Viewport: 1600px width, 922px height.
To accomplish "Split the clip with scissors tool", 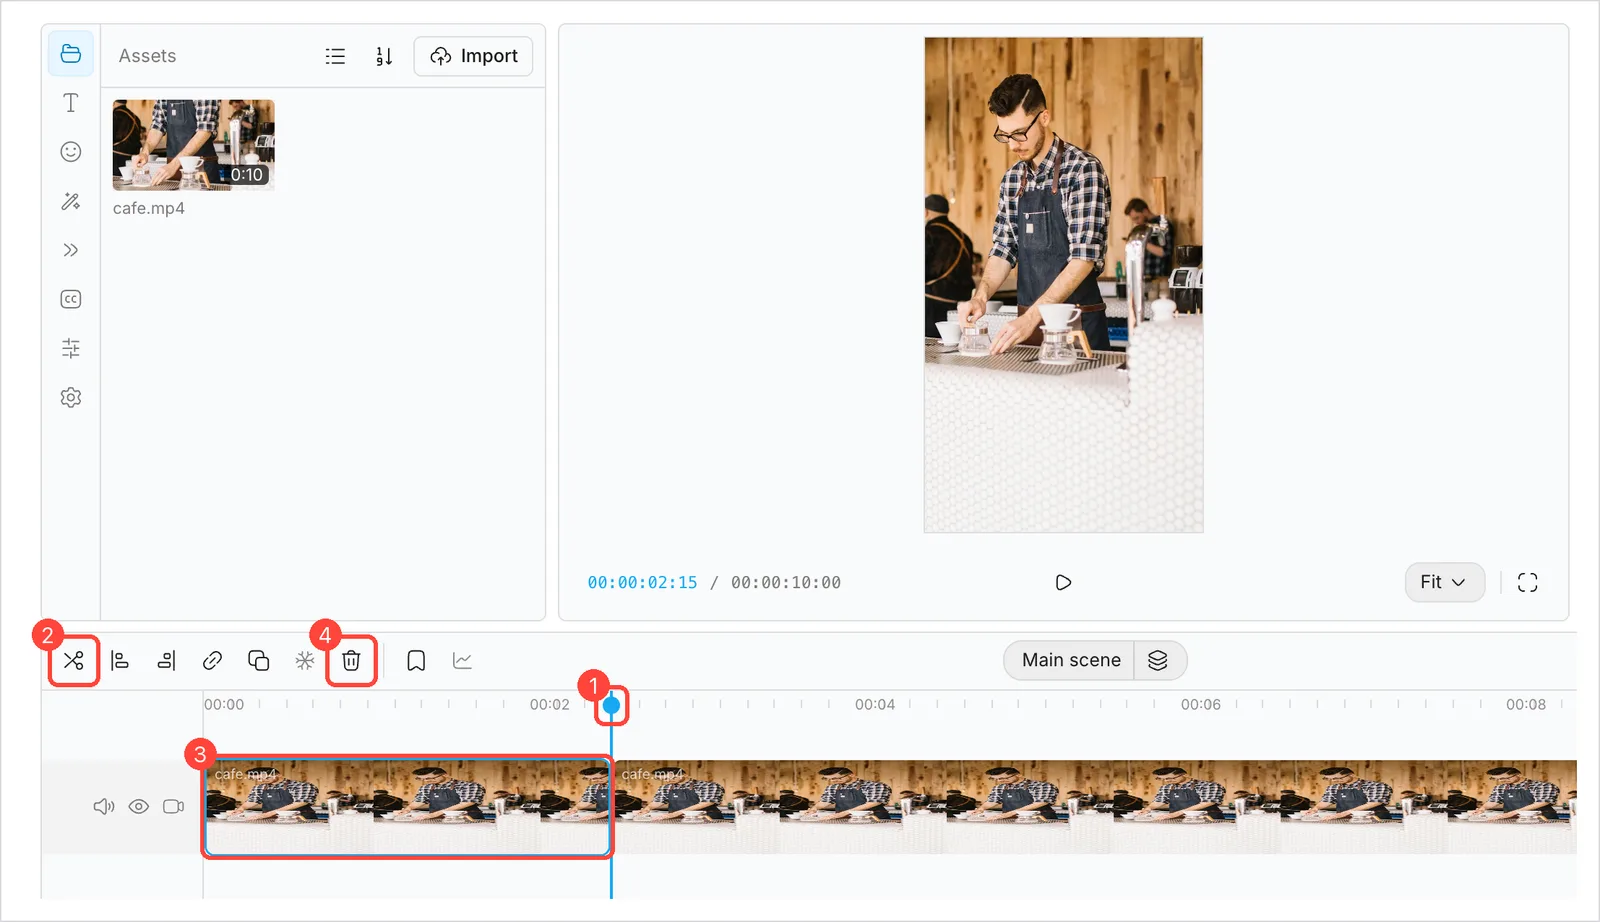I will (74, 660).
